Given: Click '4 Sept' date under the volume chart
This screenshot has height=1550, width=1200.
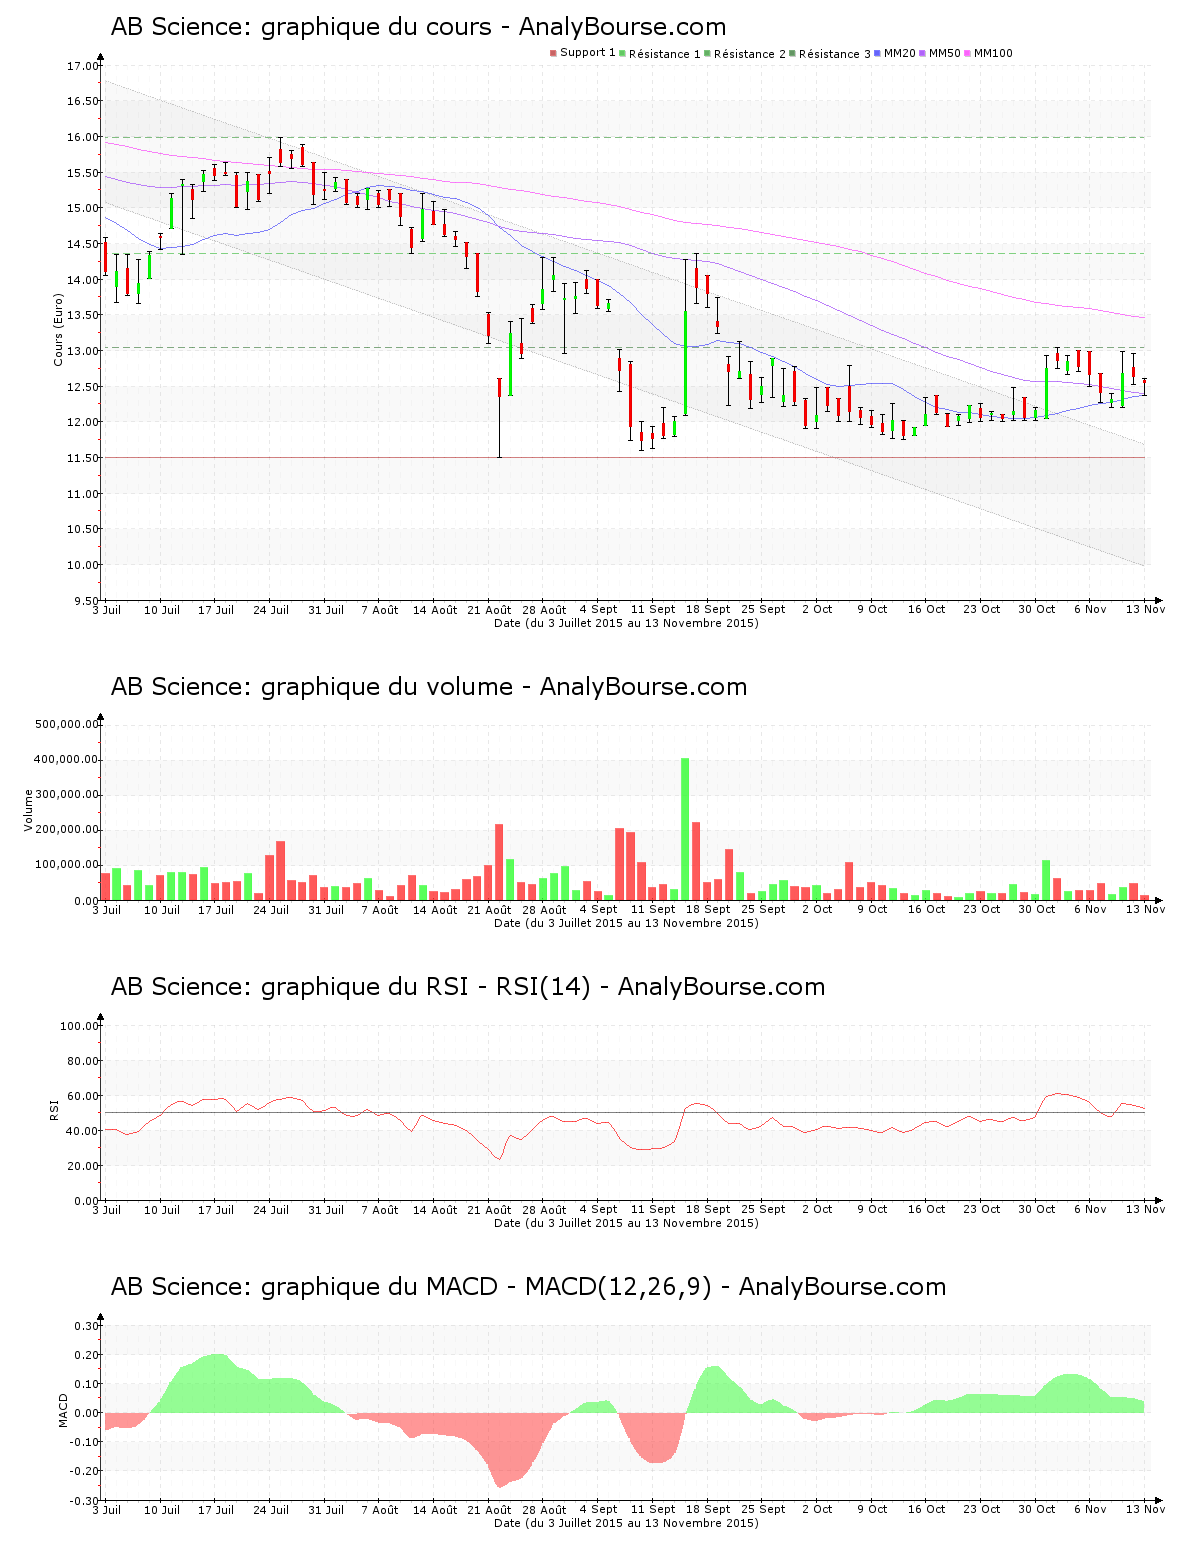Looking at the screenshot, I should point(599,910).
